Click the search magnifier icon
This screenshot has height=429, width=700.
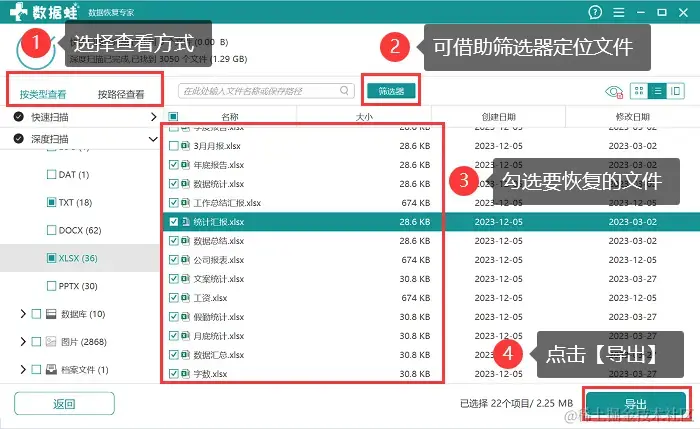pyautogui.click(x=344, y=91)
